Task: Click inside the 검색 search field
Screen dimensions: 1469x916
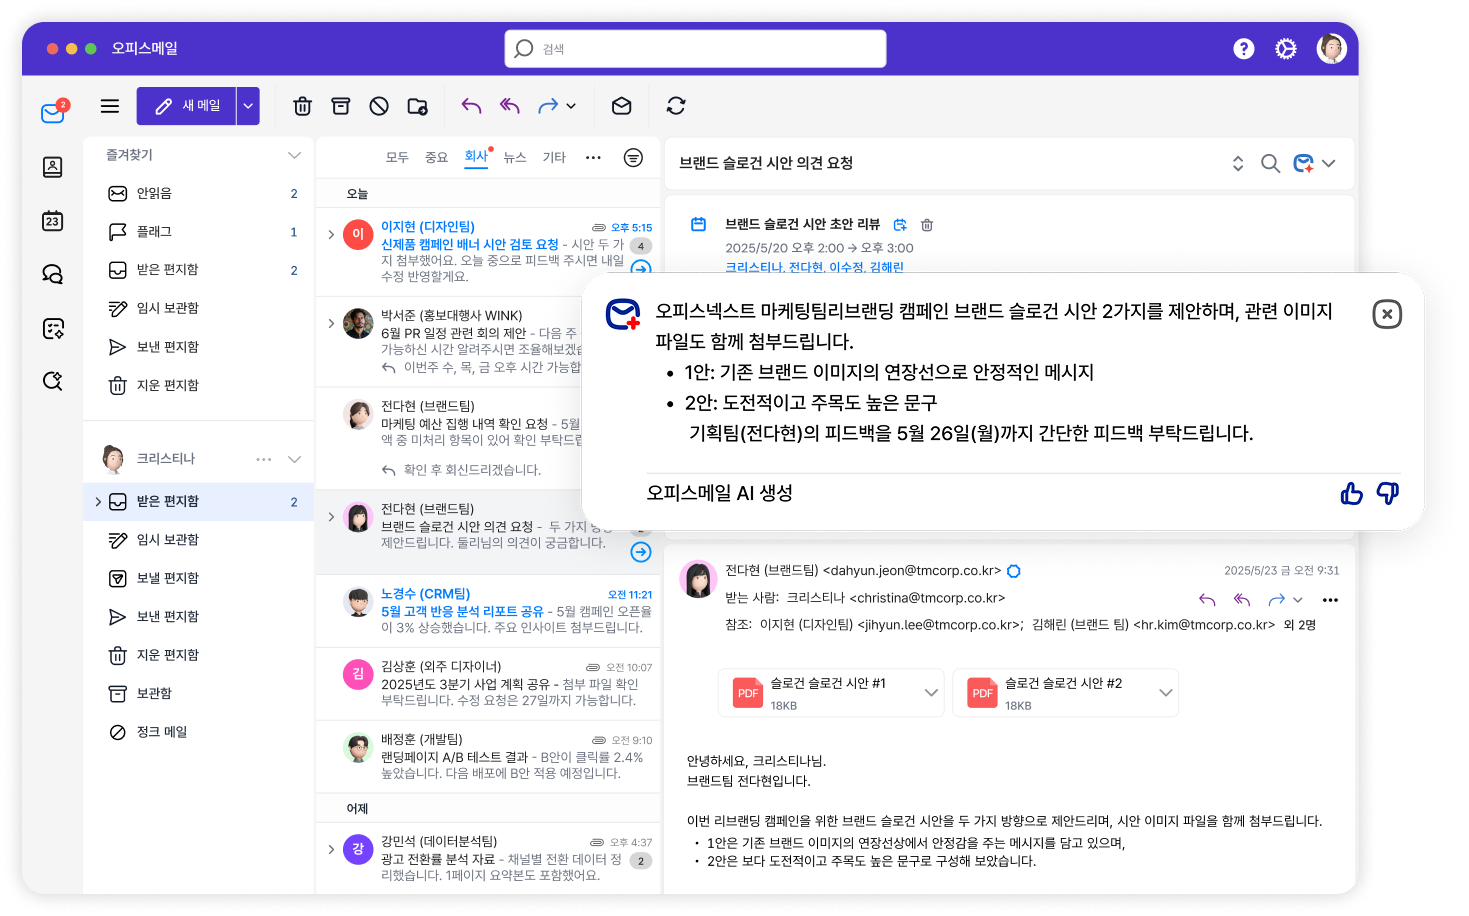Action: coord(695,48)
